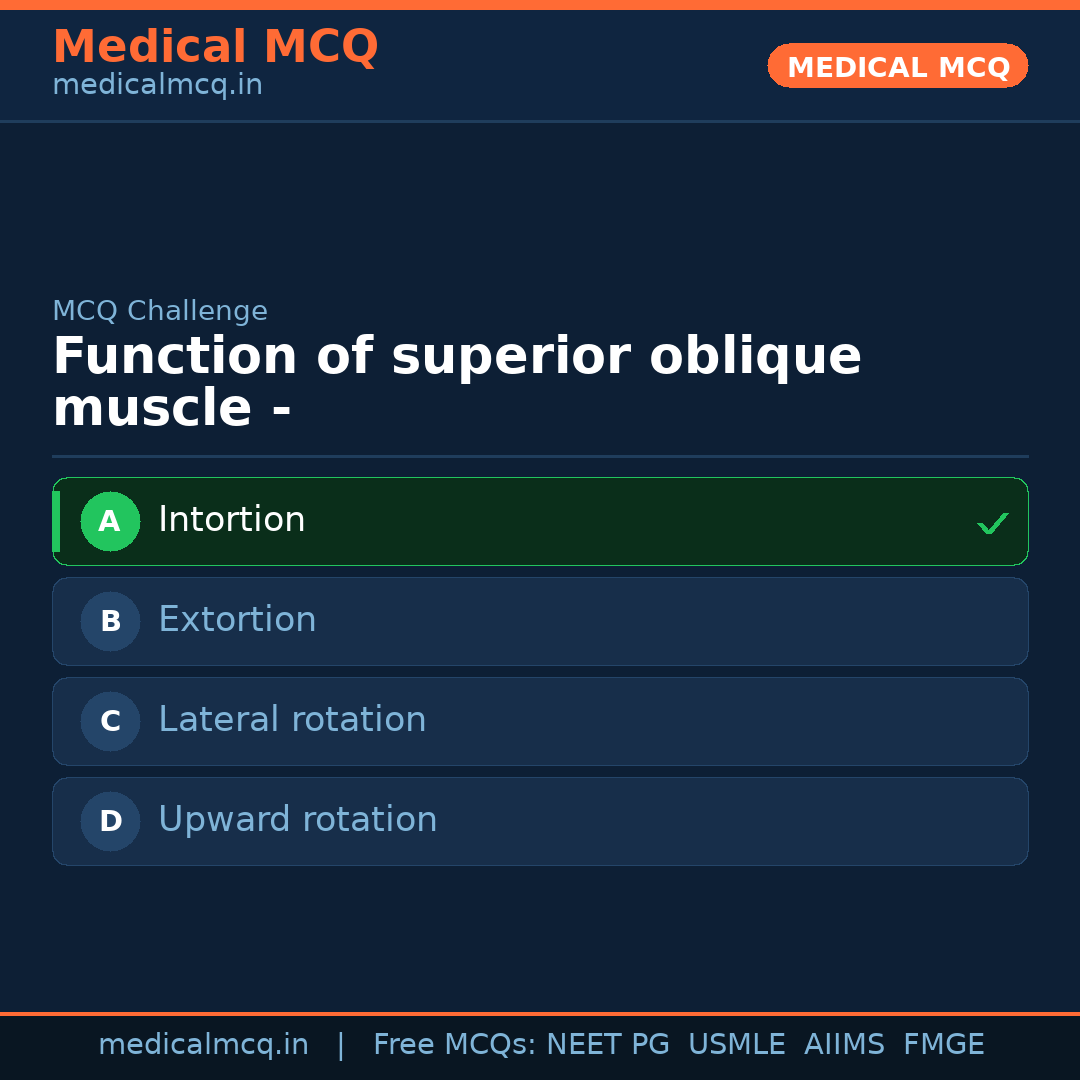Click the medicalmcq.in footer link
The image size is (1080, 1080).
(x=203, y=1043)
